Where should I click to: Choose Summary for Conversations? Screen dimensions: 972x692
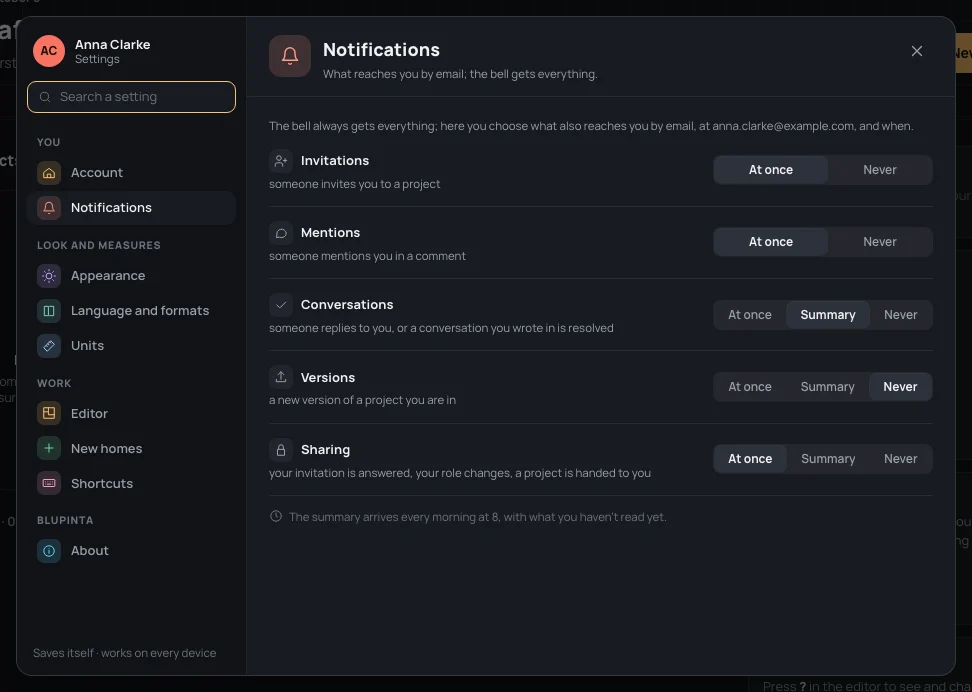pyautogui.click(x=828, y=314)
